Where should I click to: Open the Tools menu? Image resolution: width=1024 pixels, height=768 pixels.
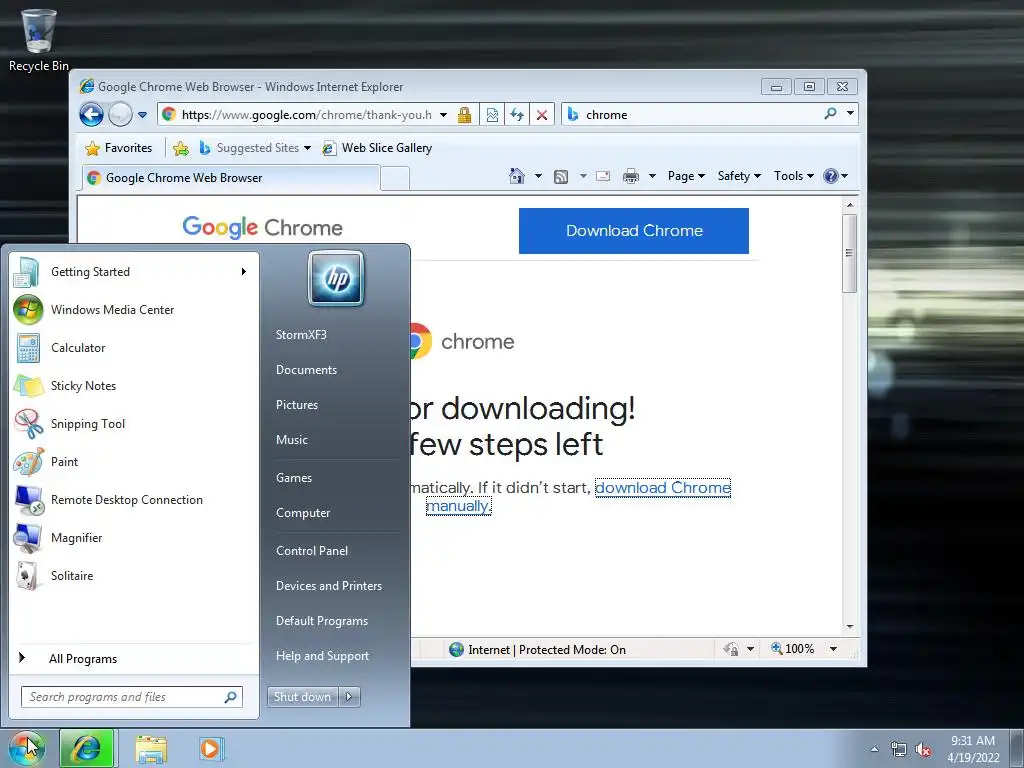pos(793,176)
